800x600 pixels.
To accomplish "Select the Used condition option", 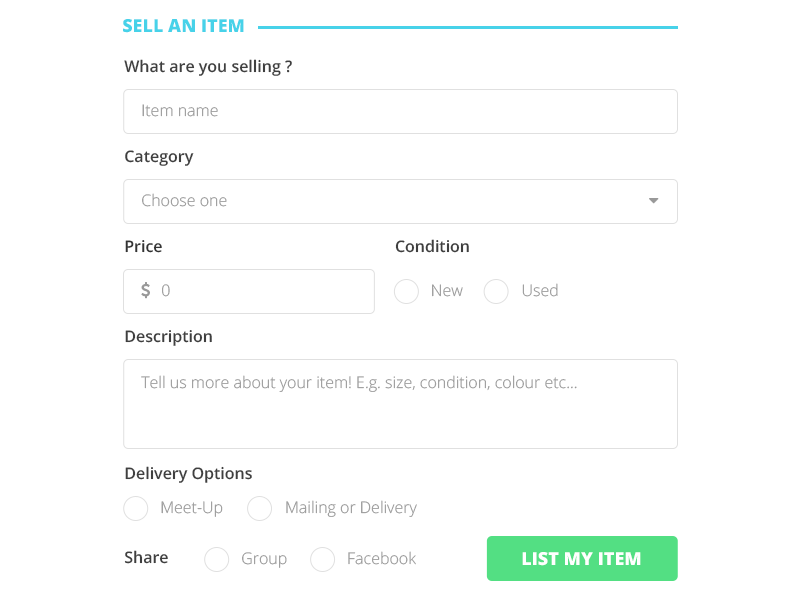I will pyautogui.click(x=497, y=291).
